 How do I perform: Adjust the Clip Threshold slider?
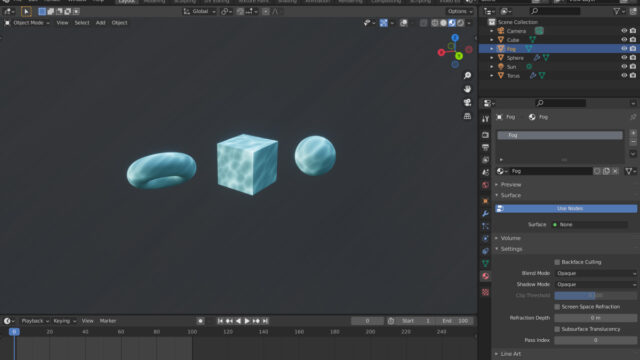tap(596, 296)
